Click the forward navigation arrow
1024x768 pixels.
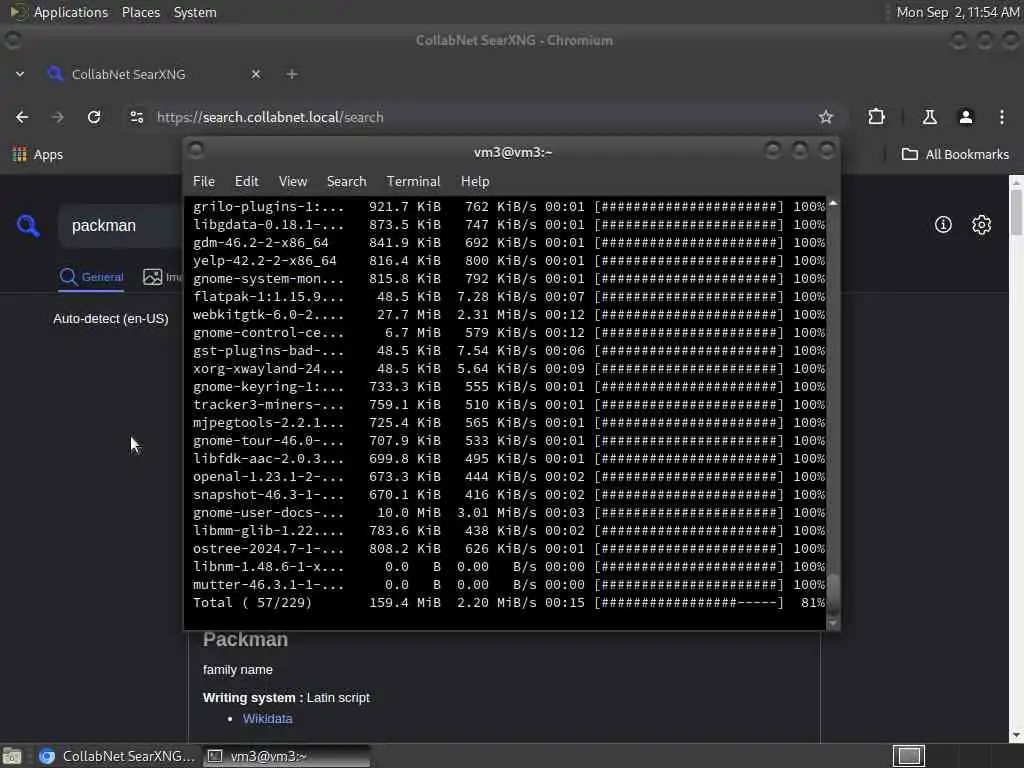[57, 117]
